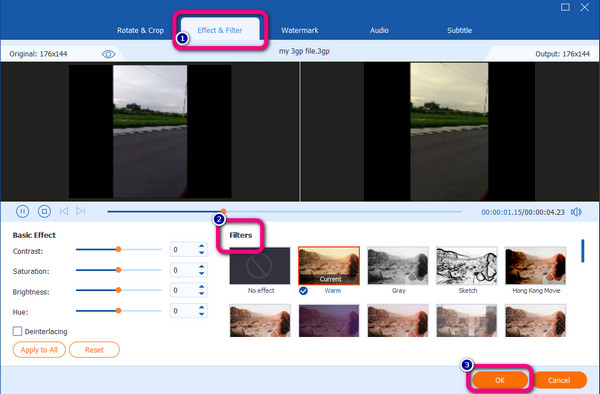
Task: Click the playback time 00:00:01.15/00:00:04.23
Action: 523,212
